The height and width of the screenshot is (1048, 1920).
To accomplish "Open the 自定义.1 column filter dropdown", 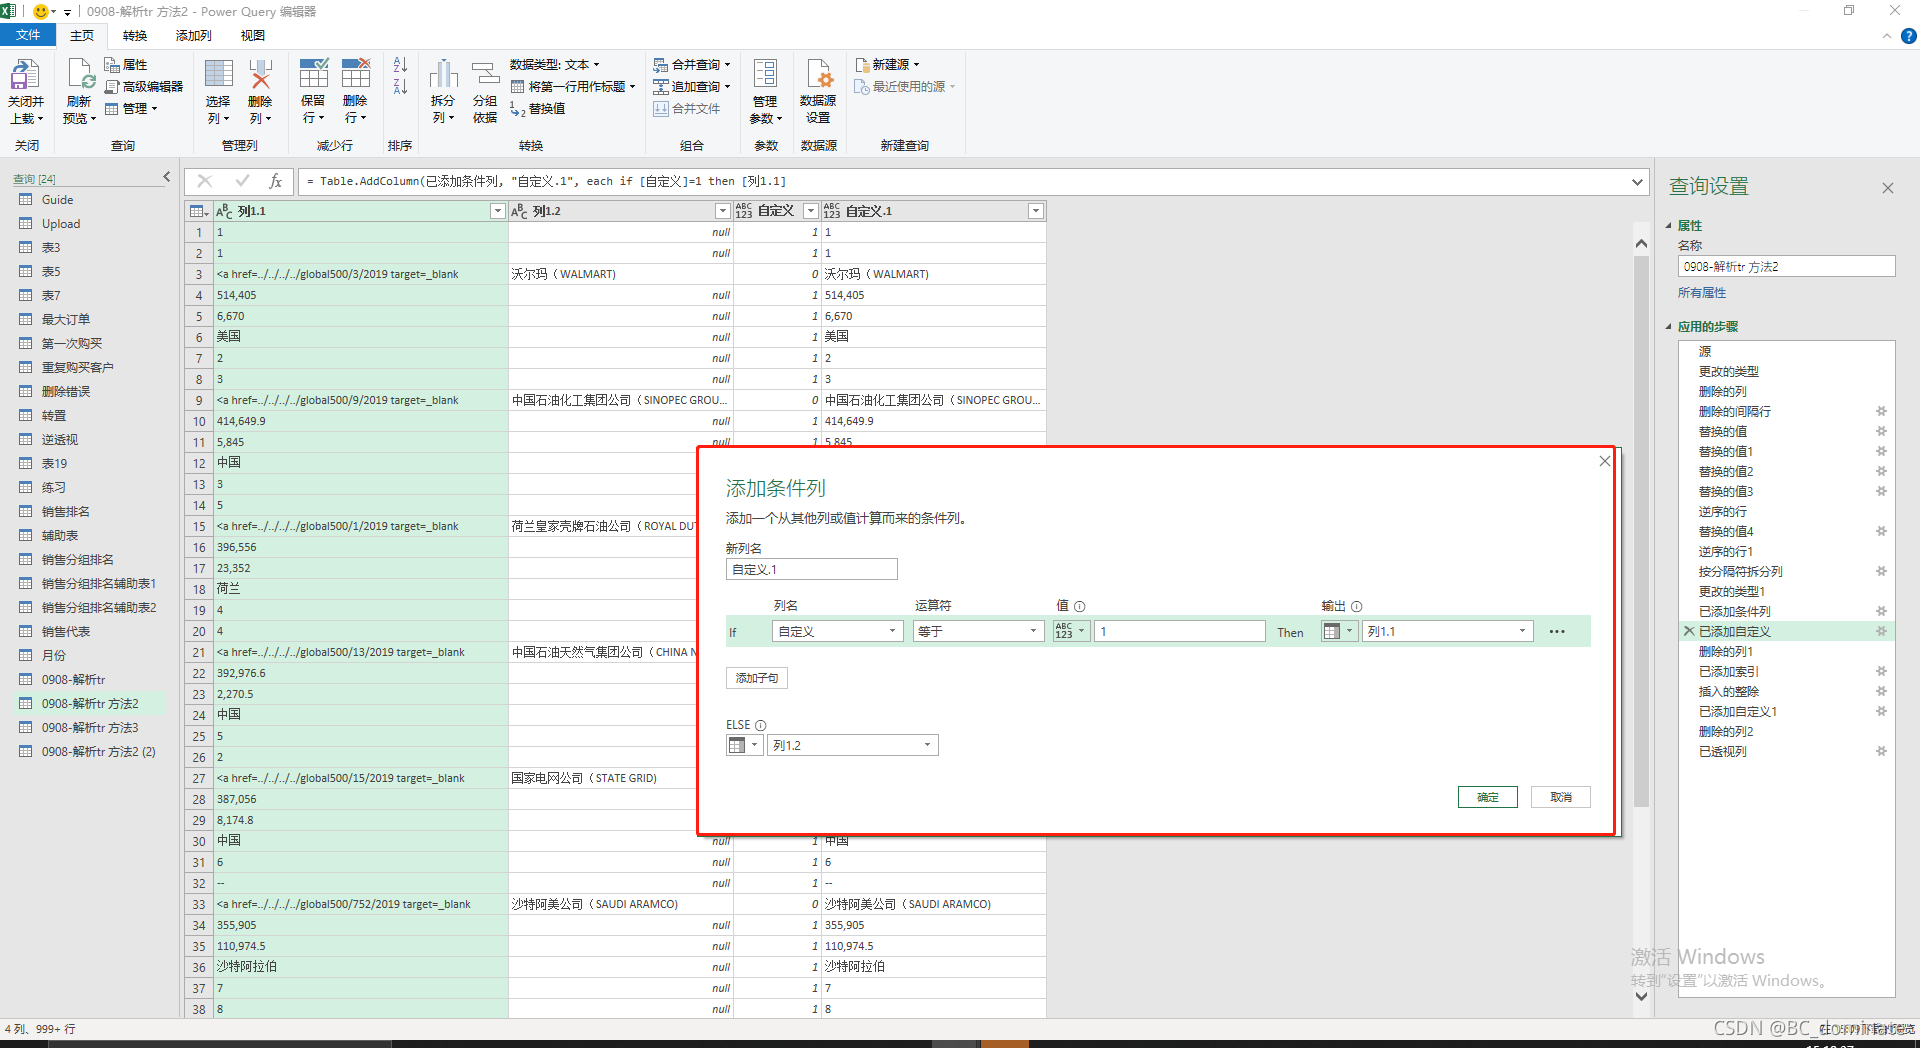I will coord(1036,211).
